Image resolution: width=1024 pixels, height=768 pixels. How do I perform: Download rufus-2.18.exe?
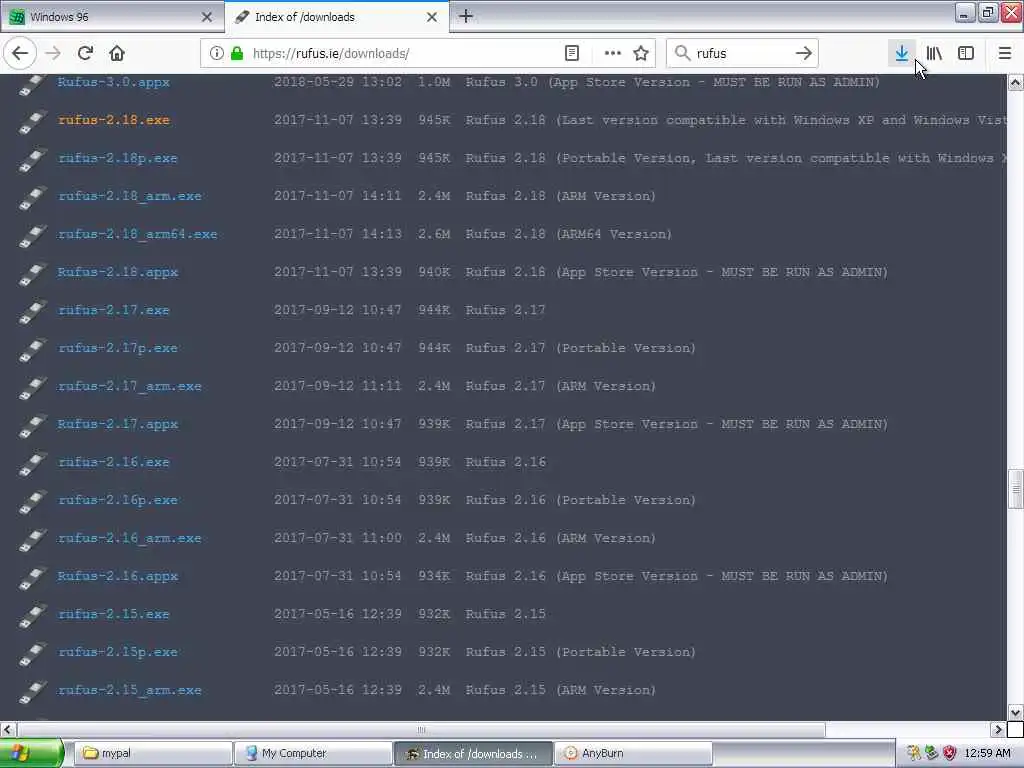[x=114, y=120]
